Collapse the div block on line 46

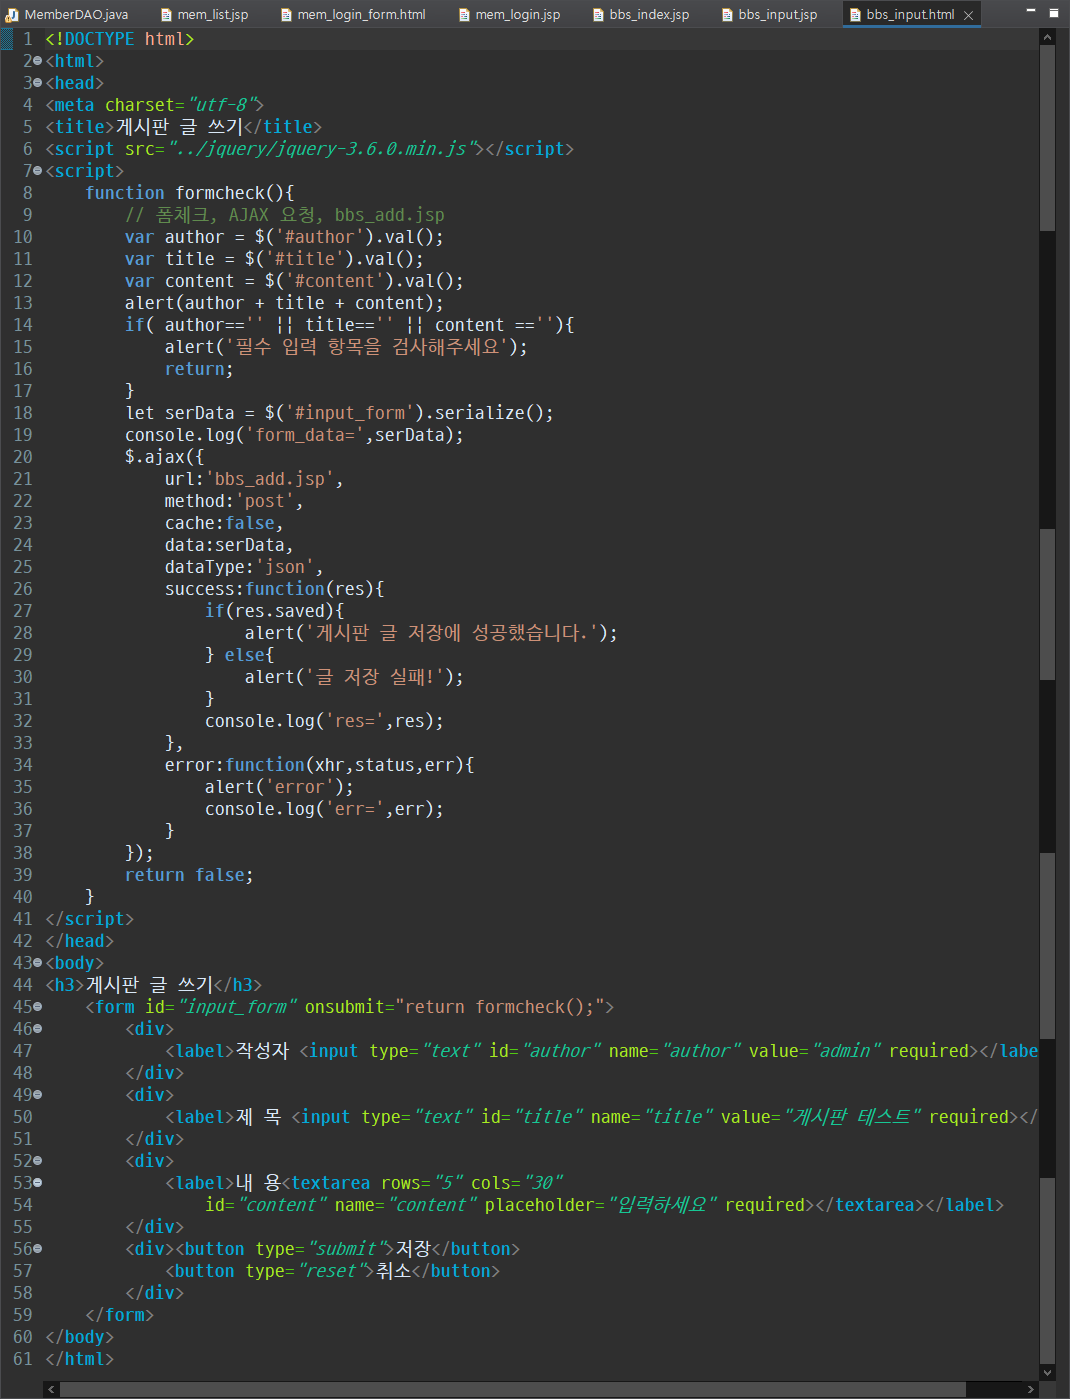click(37, 1029)
